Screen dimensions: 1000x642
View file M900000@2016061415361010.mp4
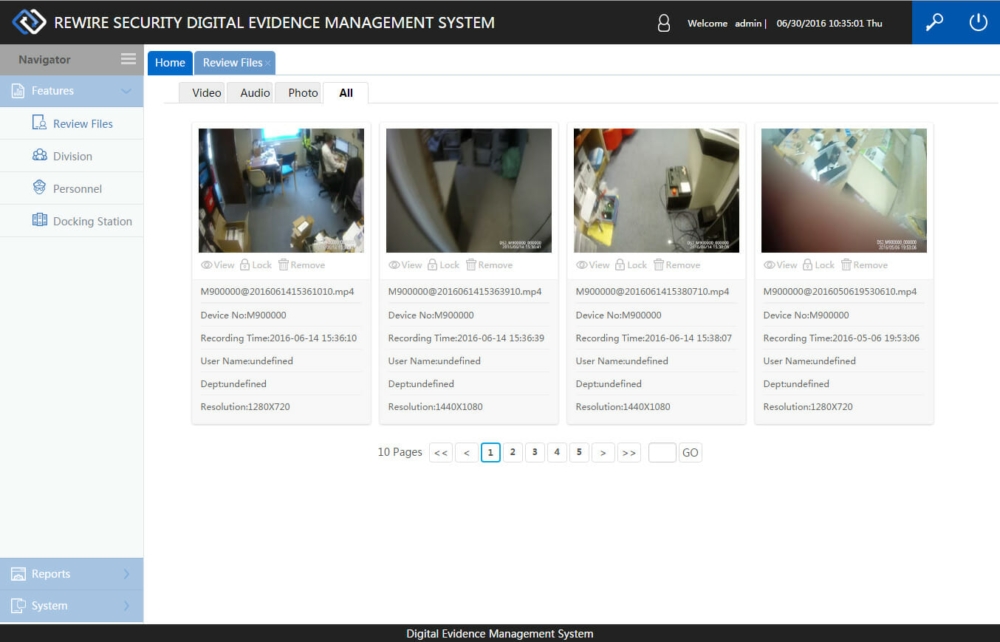click(x=217, y=265)
